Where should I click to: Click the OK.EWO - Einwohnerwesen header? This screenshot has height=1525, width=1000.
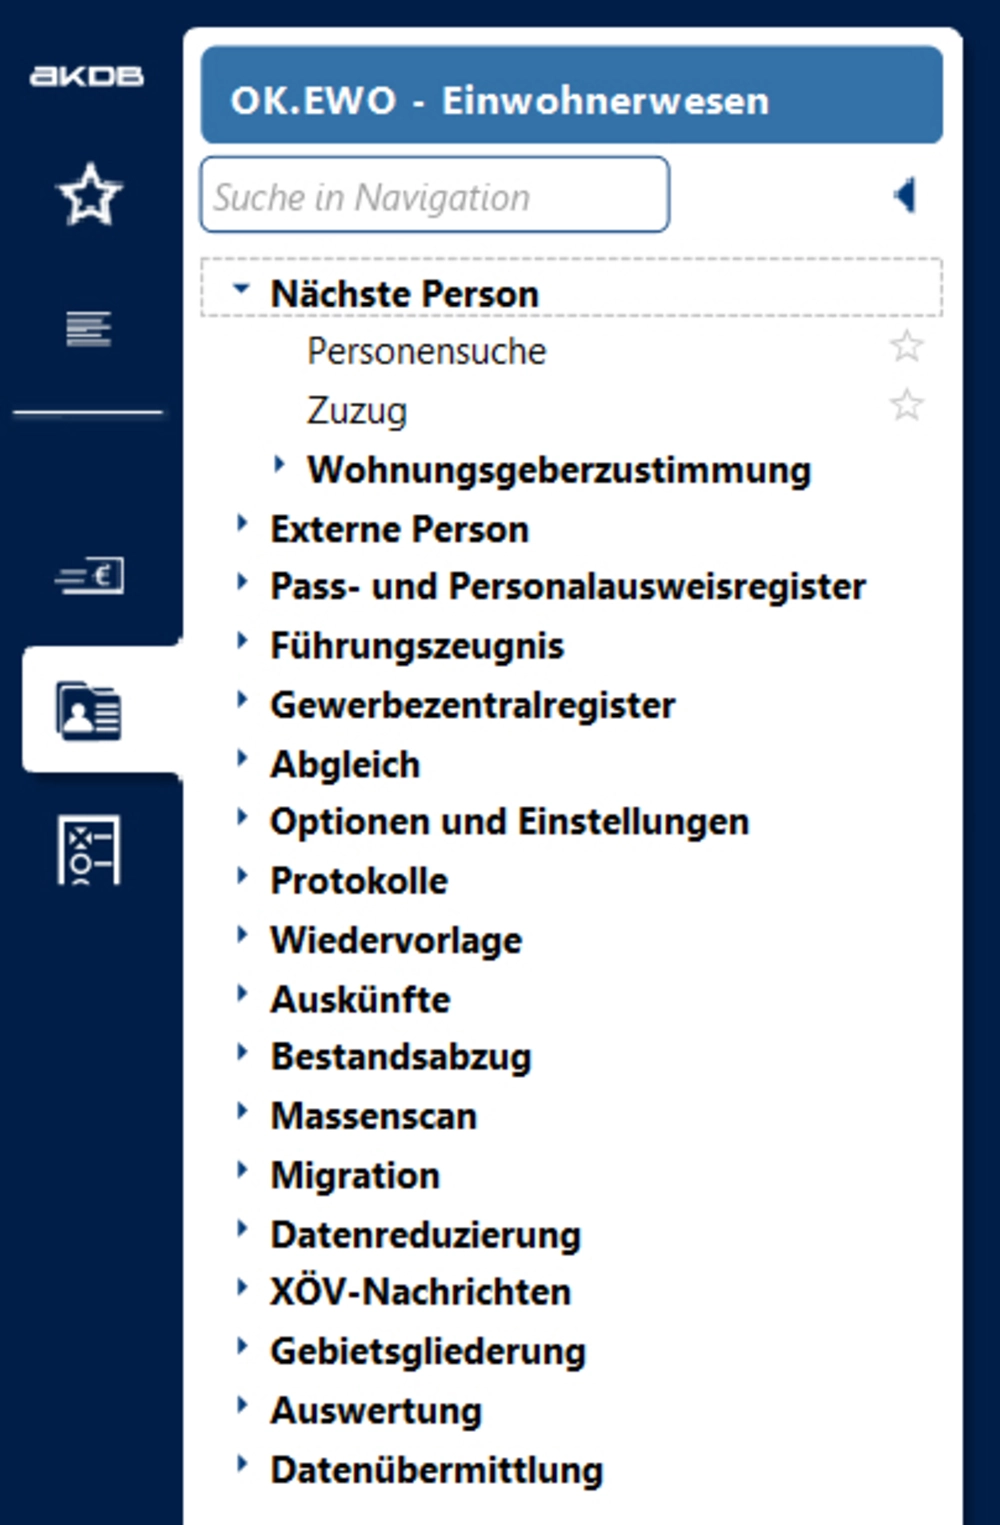(571, 100)
